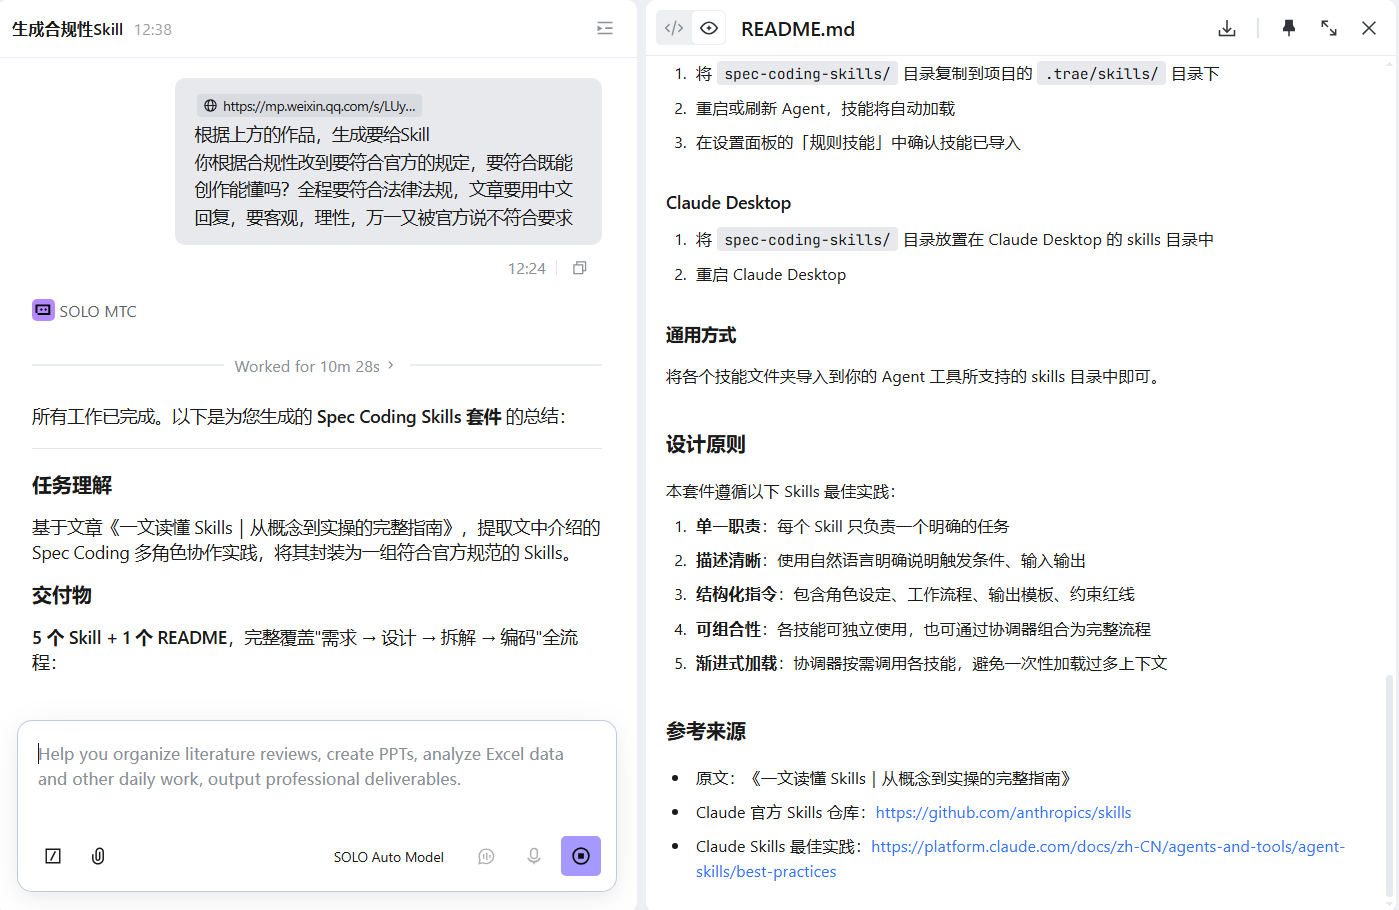Stop generation with the purple button

[581, 856]
